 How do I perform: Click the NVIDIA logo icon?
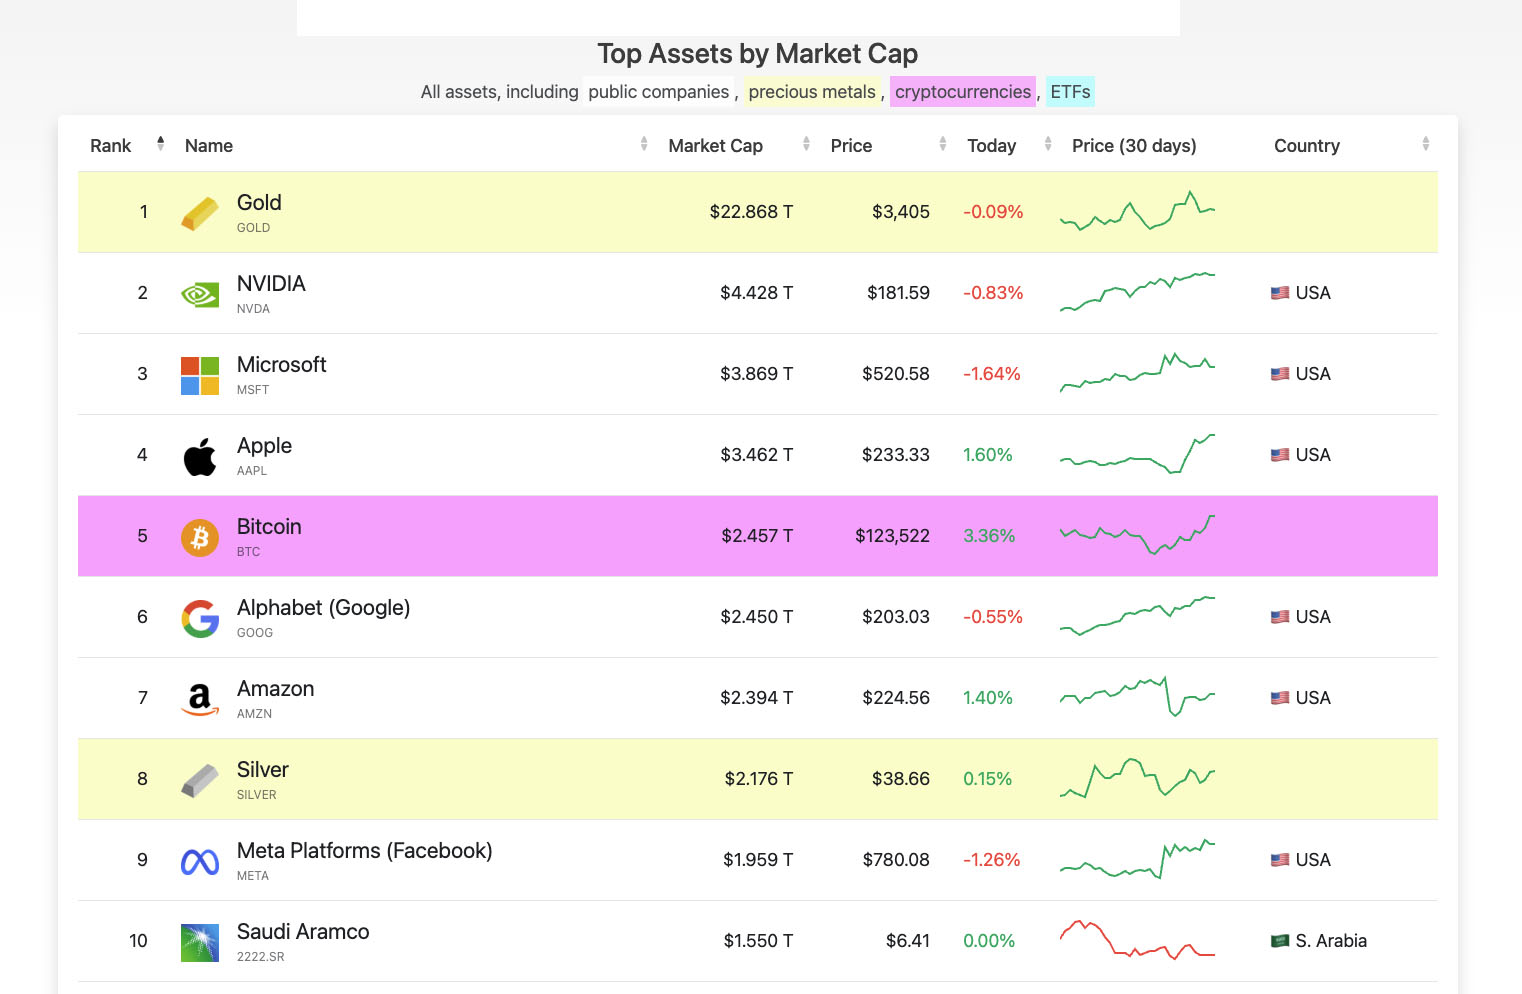tap(200, 294)
